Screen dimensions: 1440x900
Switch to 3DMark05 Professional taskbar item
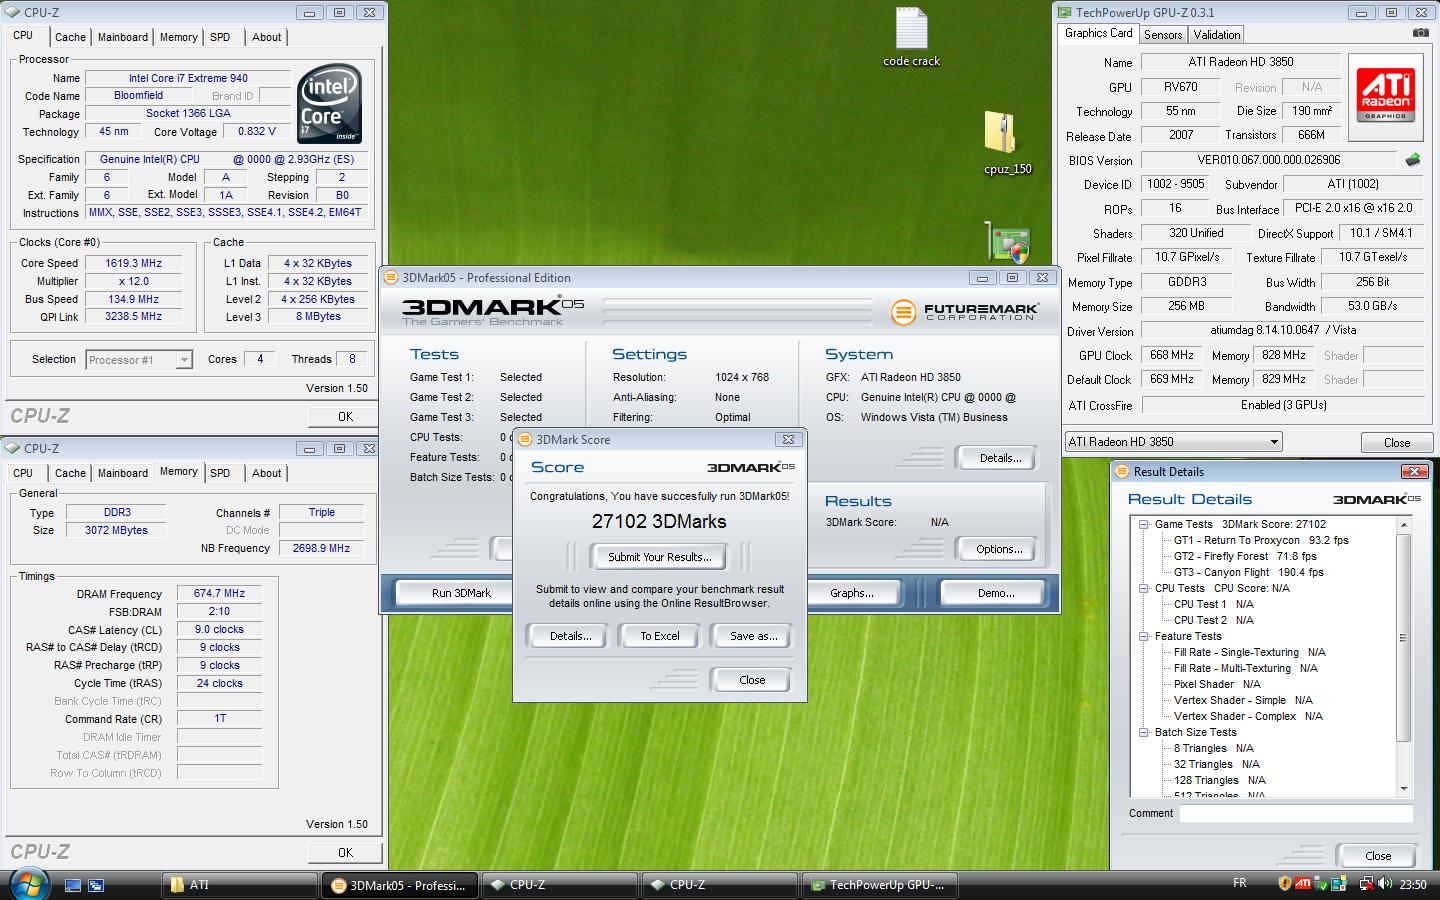(x=399, y=885)
